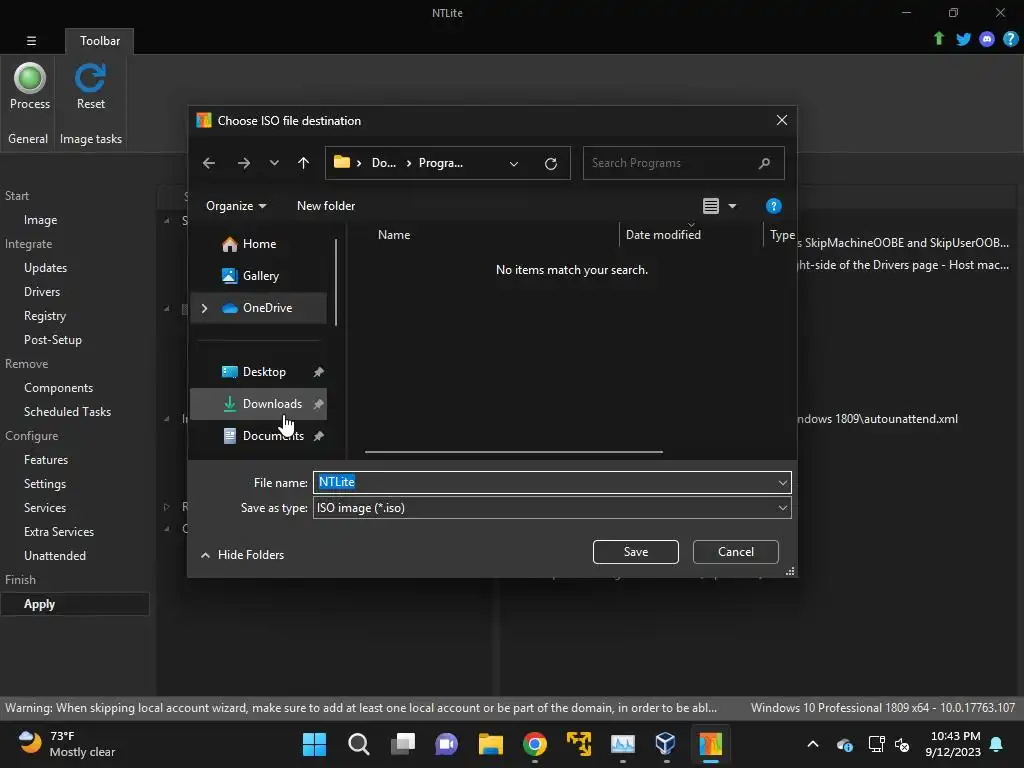Open the Post-Setup page
The height and width of the screenshot is (768, 1024).
click(x=53, y=340)
